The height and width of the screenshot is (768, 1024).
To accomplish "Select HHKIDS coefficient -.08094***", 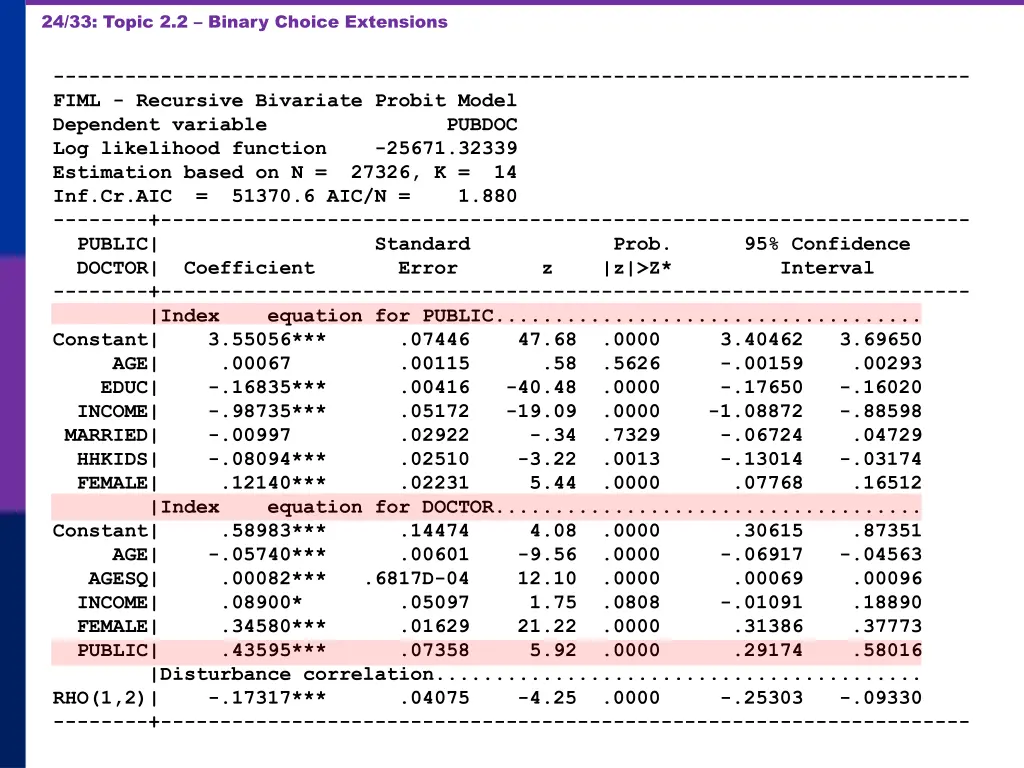I will (x=267, y=459).
